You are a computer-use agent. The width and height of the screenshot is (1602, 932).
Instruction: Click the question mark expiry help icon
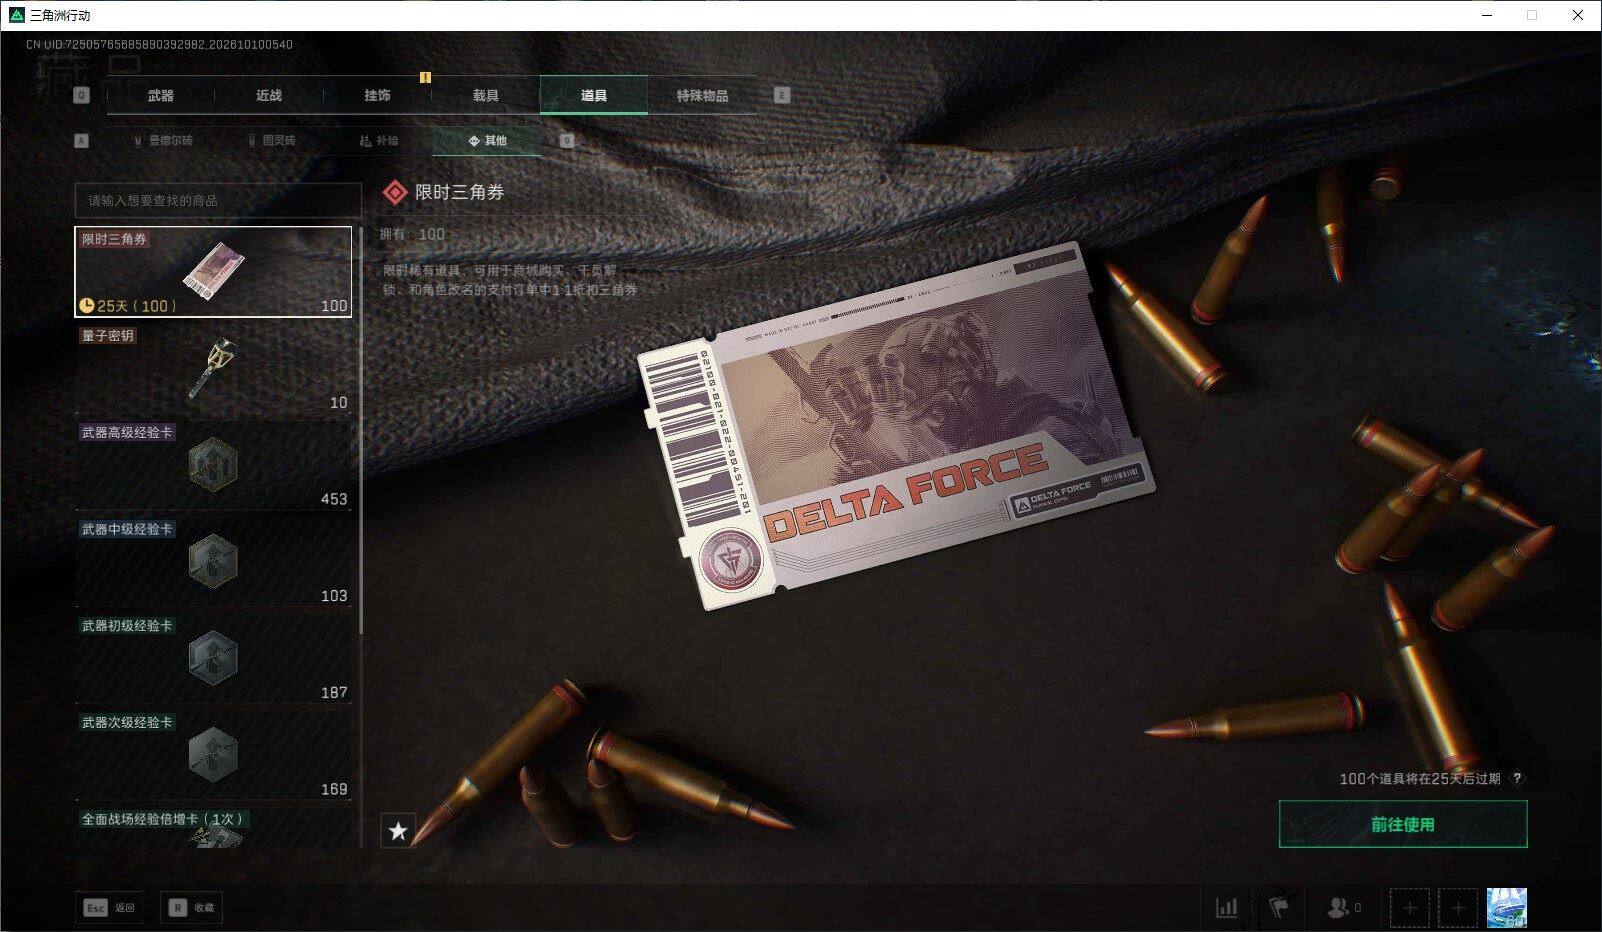tap(1517, 778)
